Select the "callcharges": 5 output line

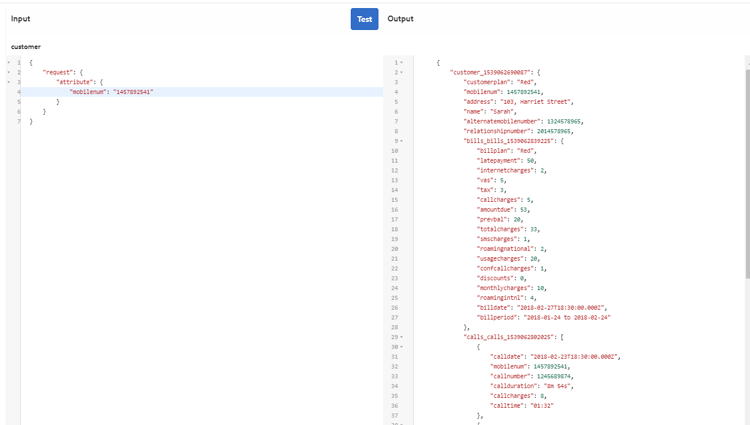coord(505,200)
